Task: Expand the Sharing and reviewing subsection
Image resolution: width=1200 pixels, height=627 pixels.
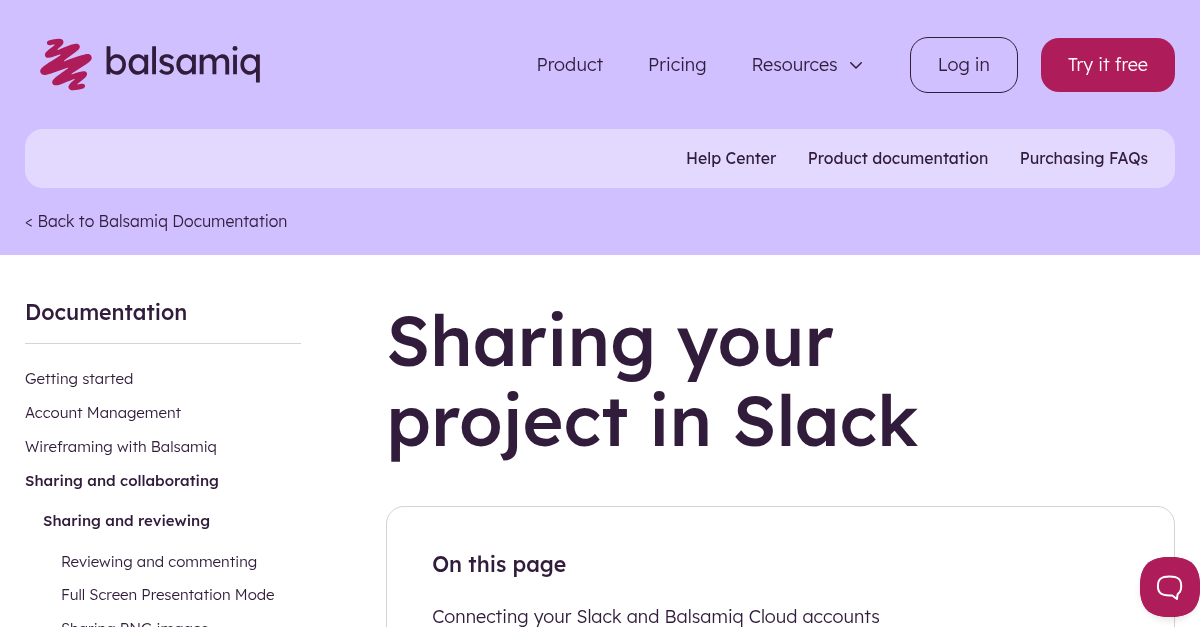Action: pos(126,520)
